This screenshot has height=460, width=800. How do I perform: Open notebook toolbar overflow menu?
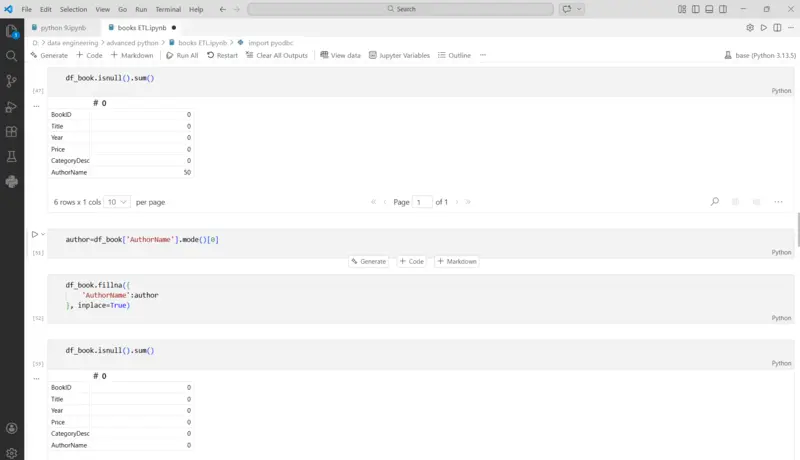(483, 55)
